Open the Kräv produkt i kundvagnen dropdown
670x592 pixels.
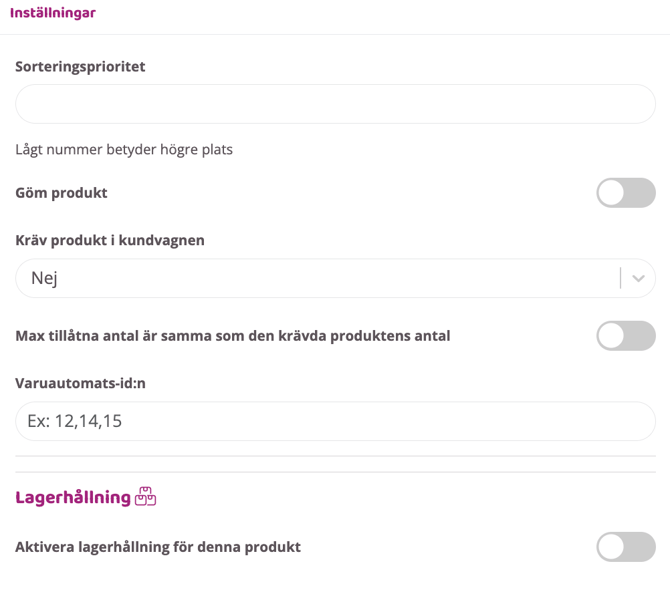coord(320,278)
